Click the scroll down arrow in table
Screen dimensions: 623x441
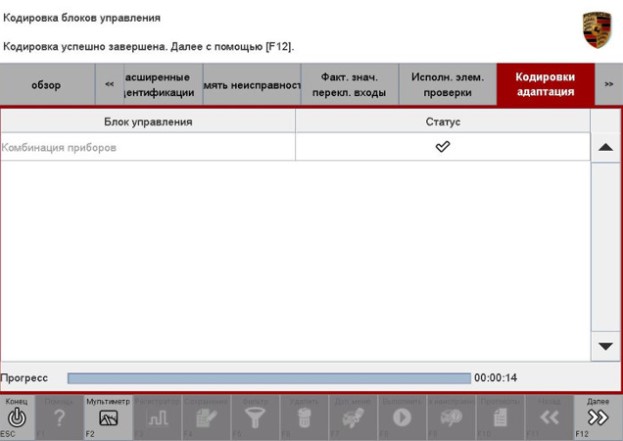[x=605, y=345]
